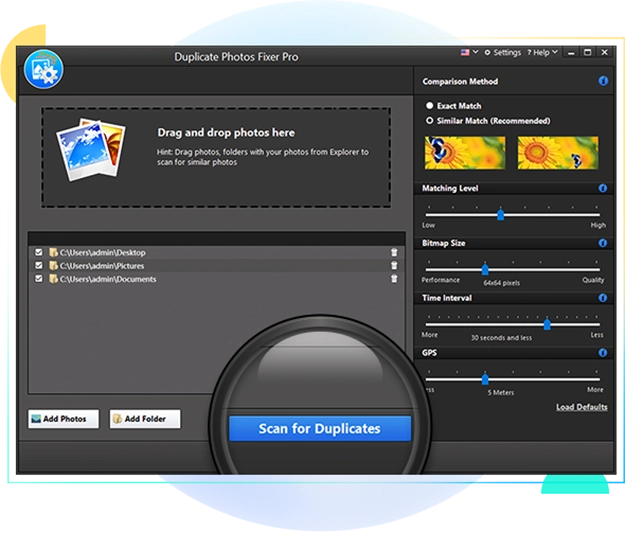Click the Matching Level slider handle
Image resolution: width=625 pixels, height=539 pixels.
[x=501, y=215]
